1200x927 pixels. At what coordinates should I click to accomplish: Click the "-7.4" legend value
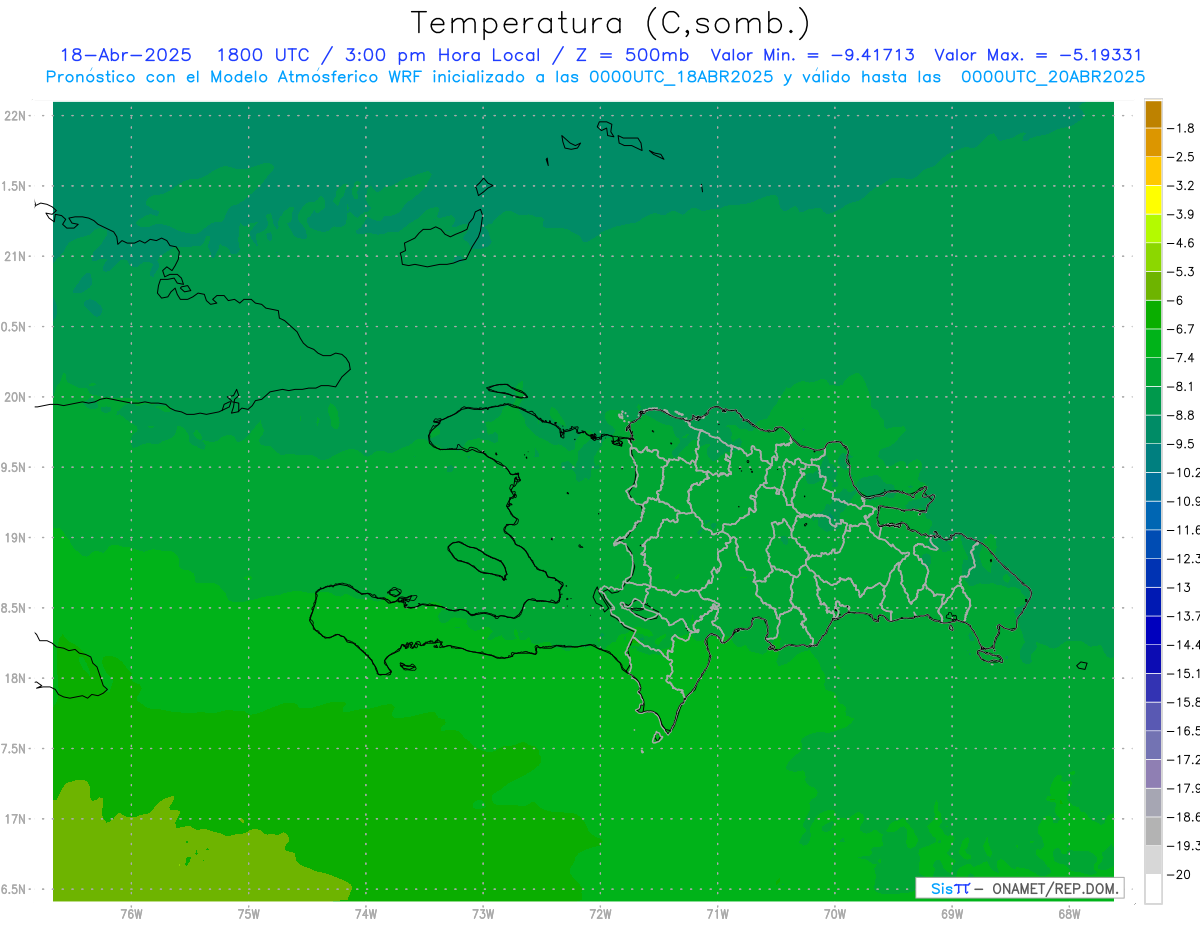pos(1181,358)
